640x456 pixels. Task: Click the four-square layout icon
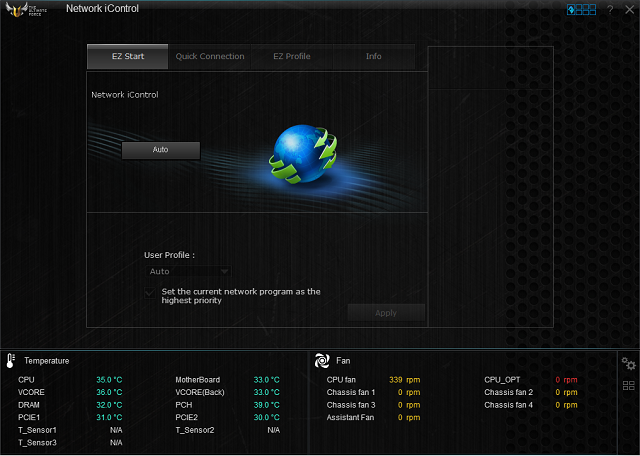(x=628, y=386)
